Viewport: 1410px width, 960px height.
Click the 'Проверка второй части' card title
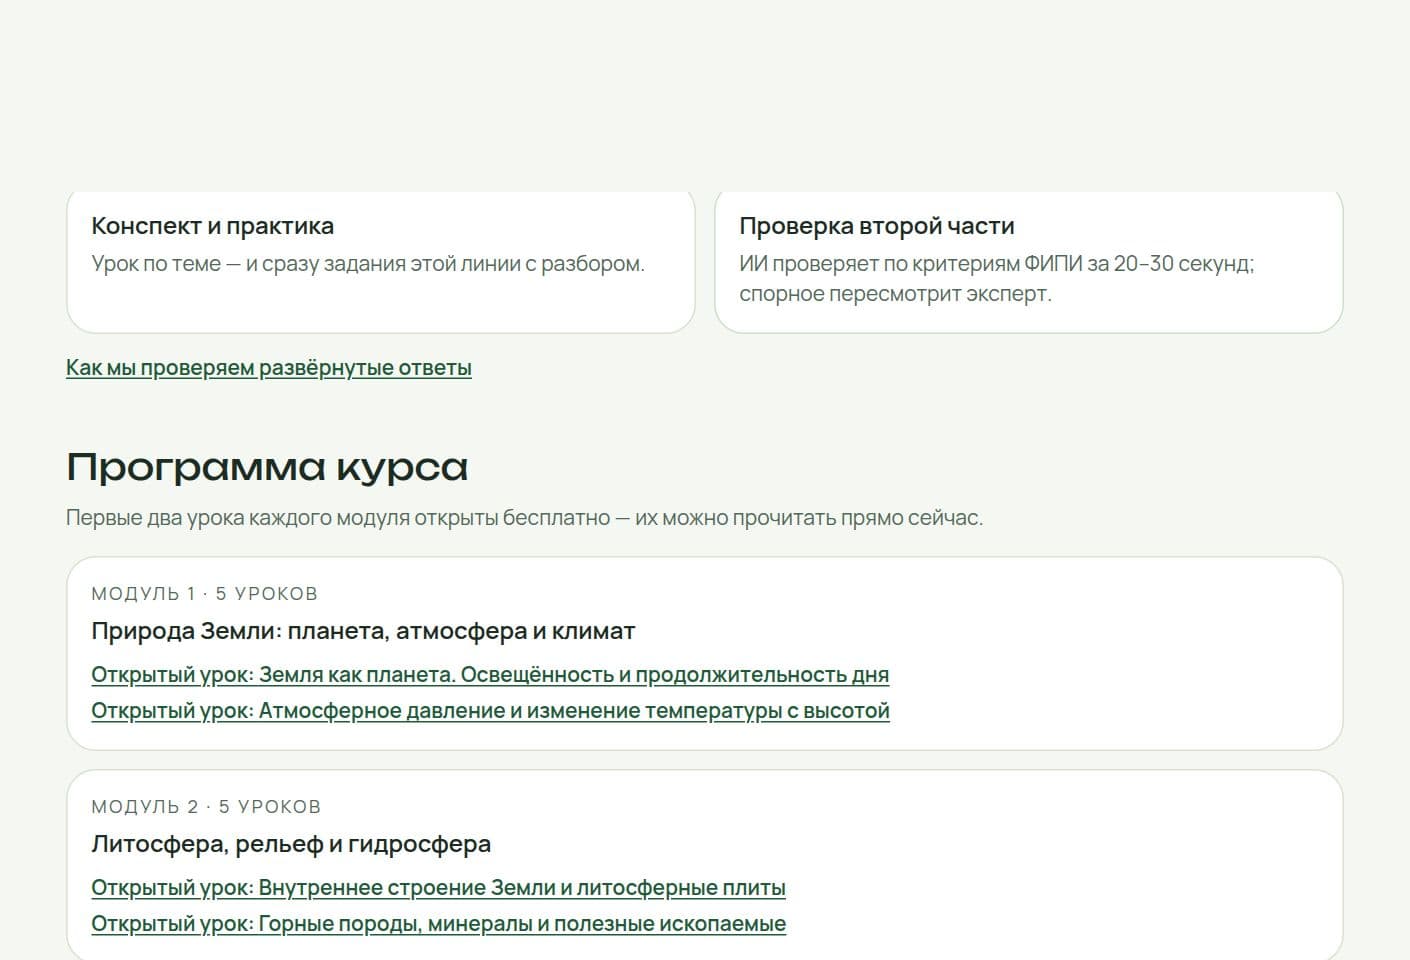click(x=877, y=226)
